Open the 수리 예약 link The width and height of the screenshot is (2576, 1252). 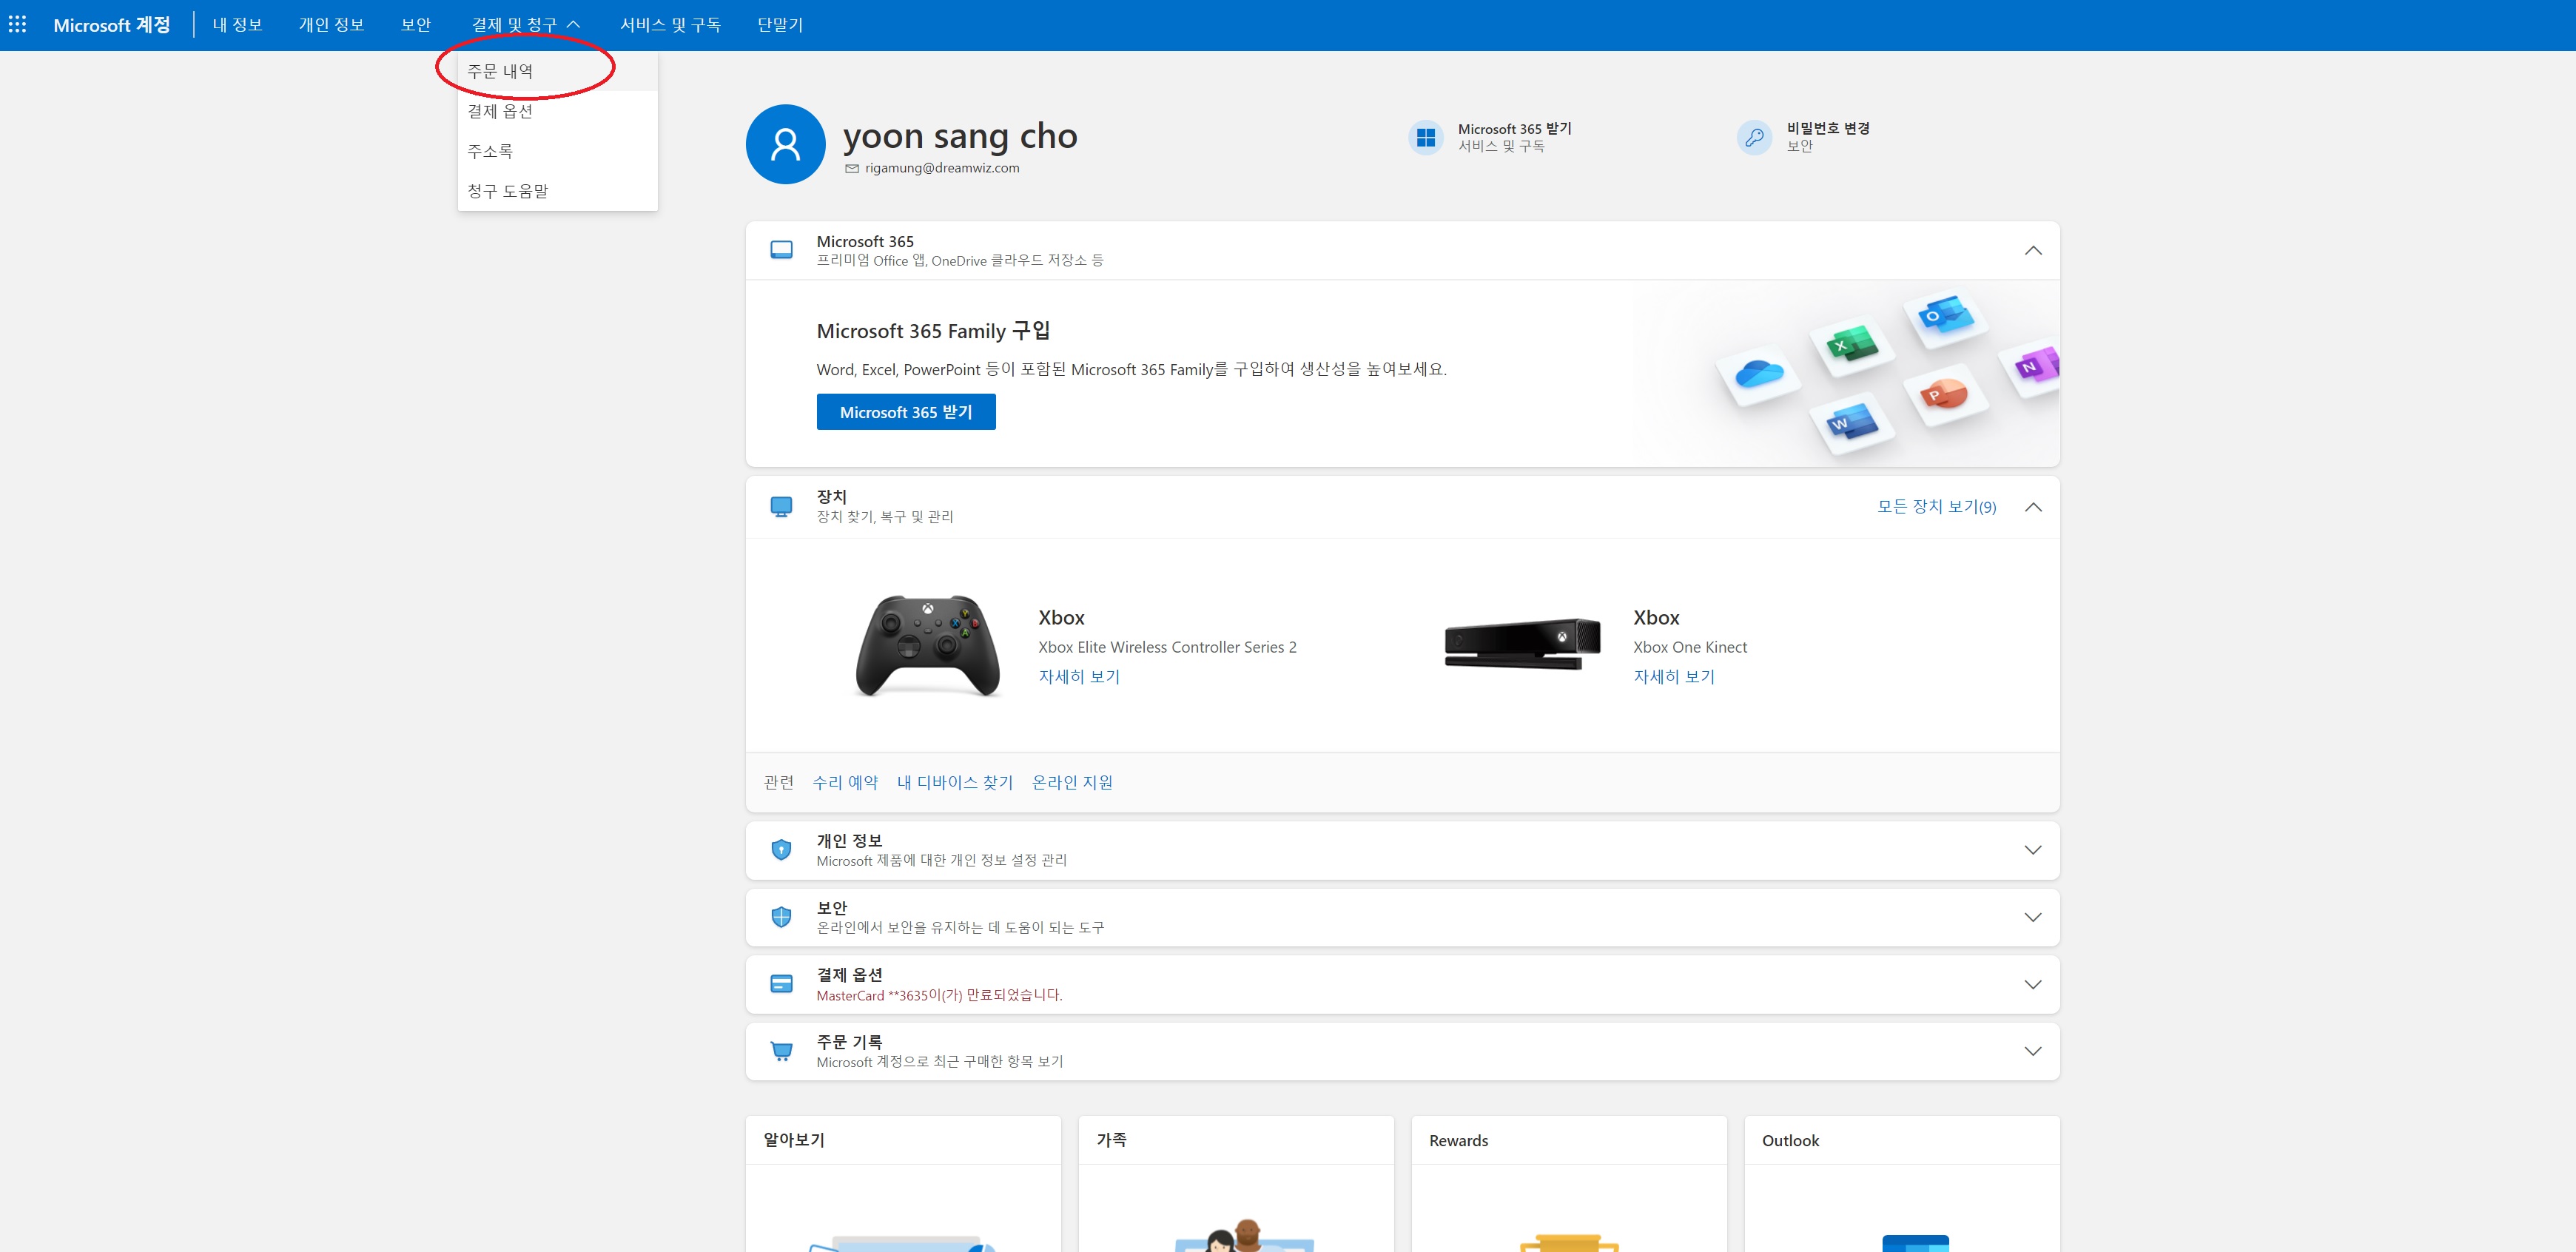[845, 782]
